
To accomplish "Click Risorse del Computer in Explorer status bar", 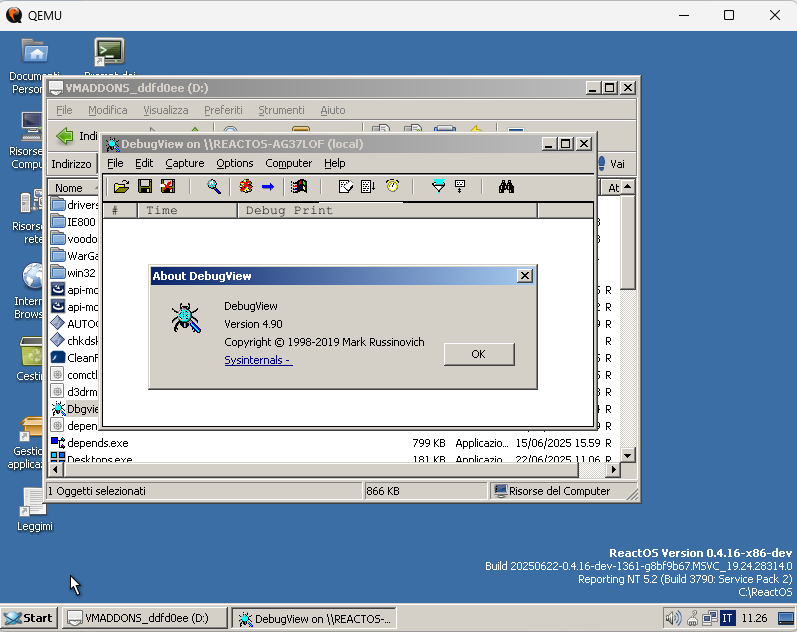I will coord(559,491).
